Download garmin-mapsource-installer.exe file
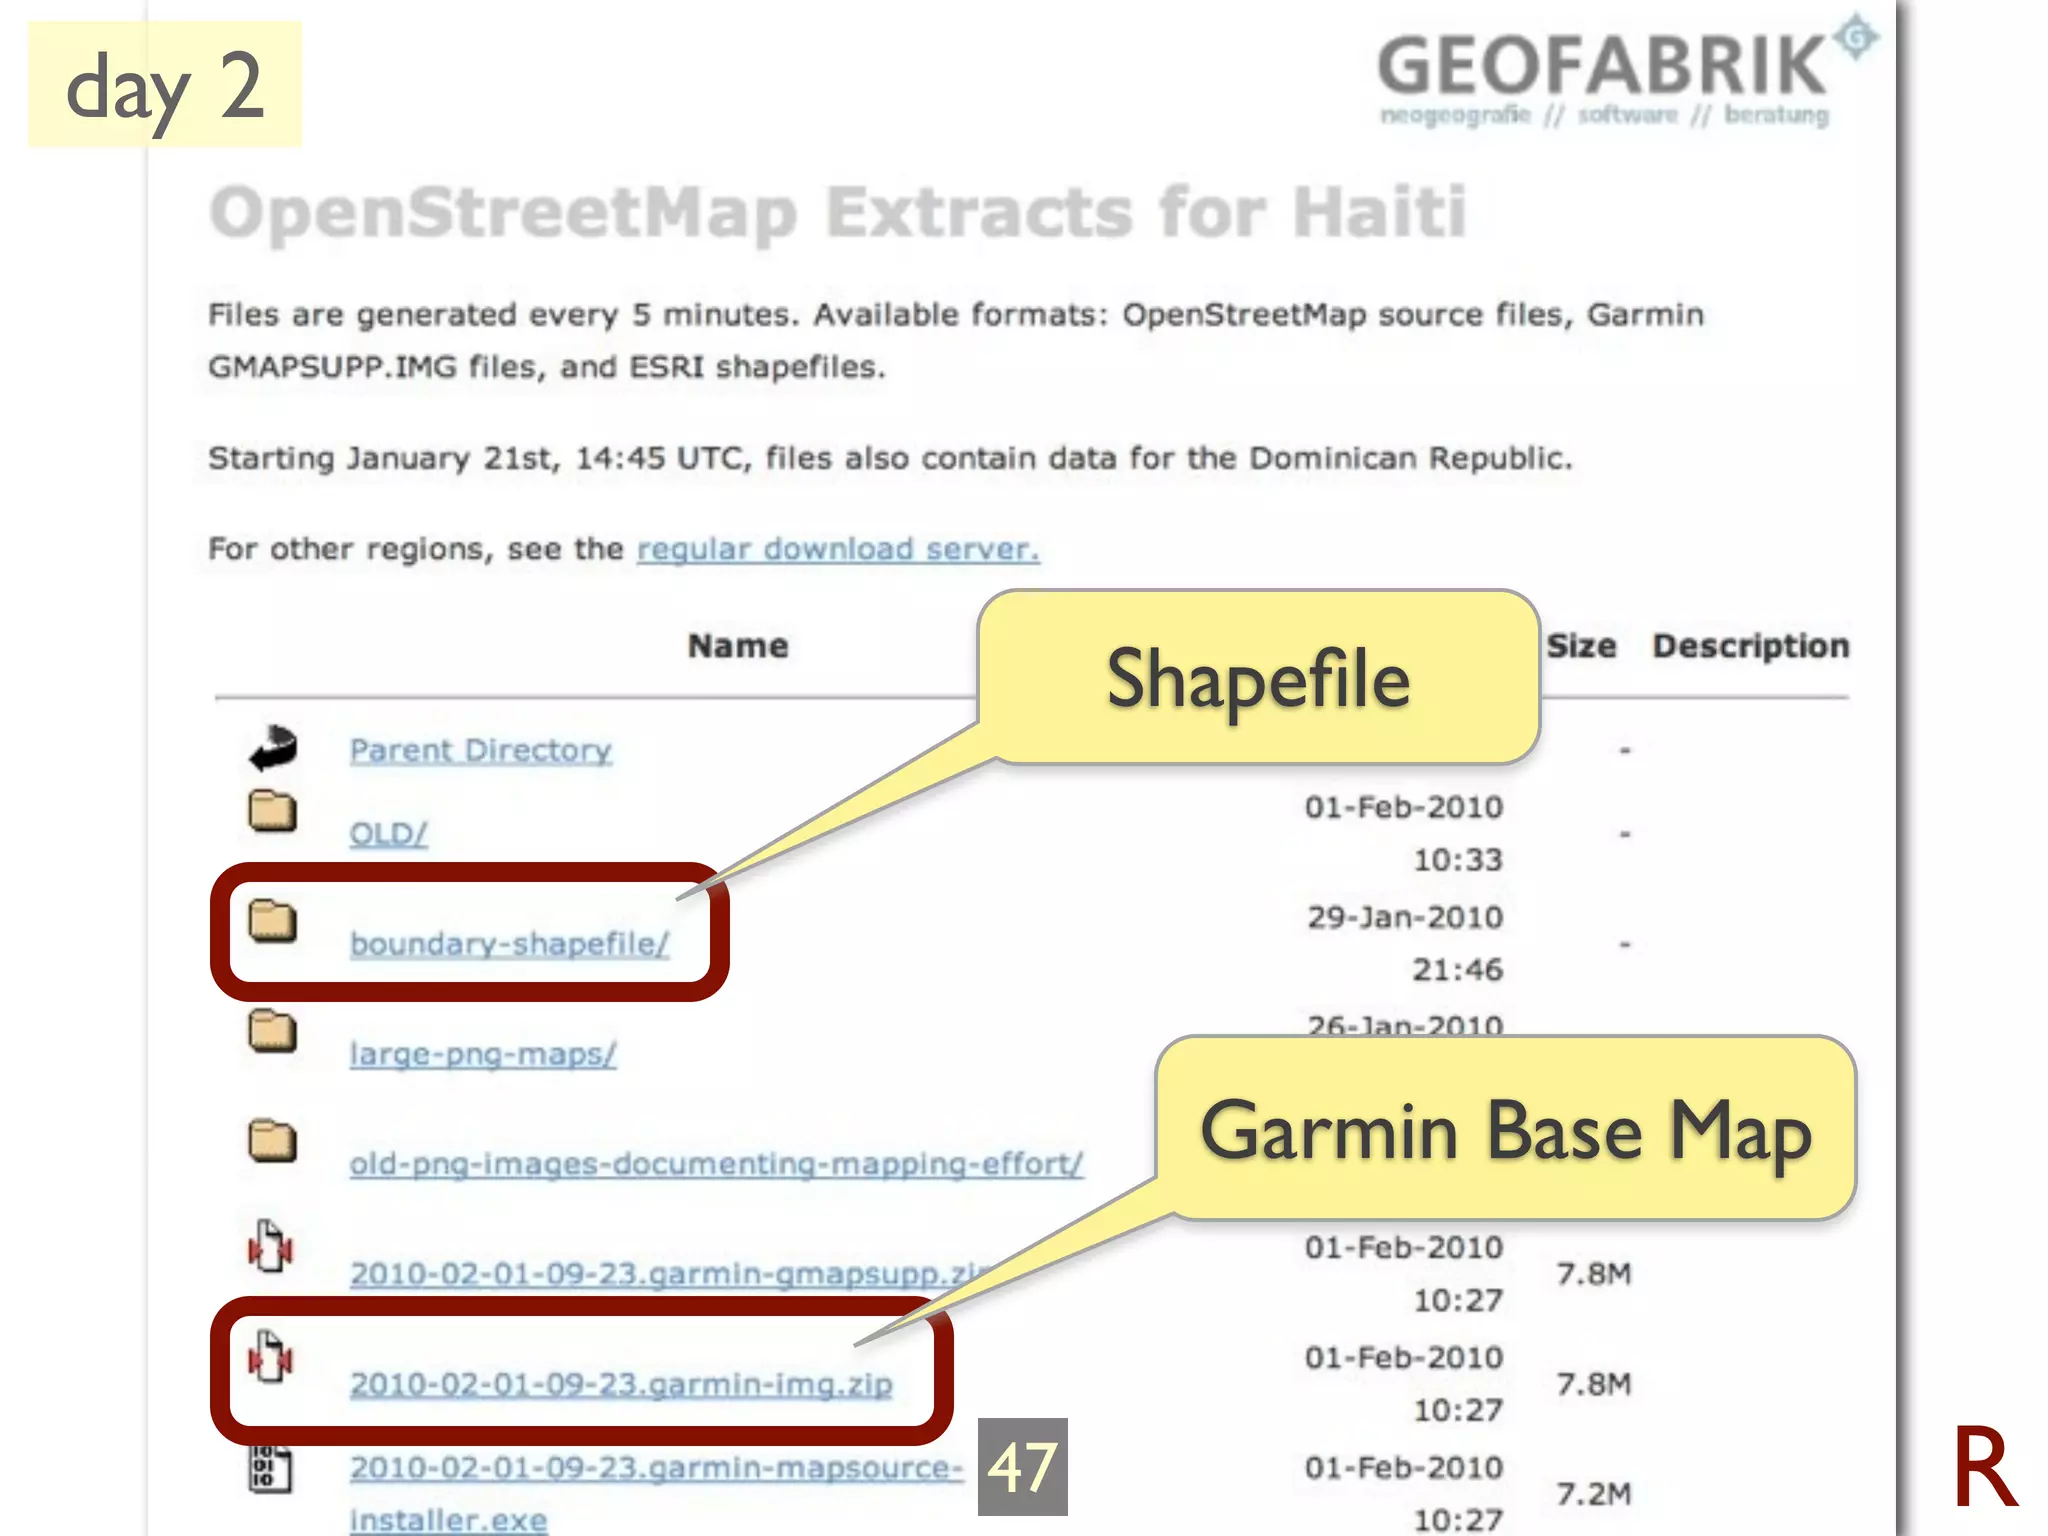Viewport: 2048px width, 1536px height. pos(656,1493)
